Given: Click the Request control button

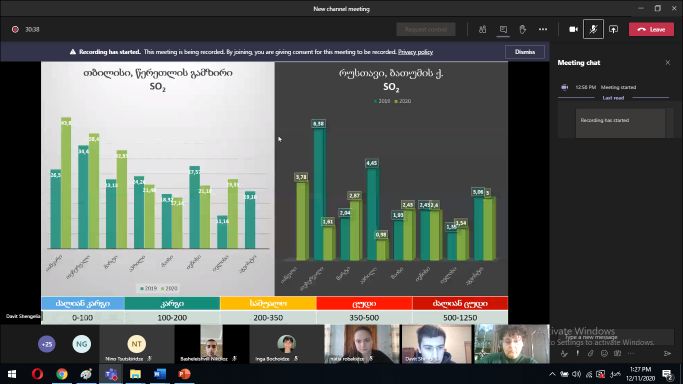Looking at the screenshot, I should 426,30.
